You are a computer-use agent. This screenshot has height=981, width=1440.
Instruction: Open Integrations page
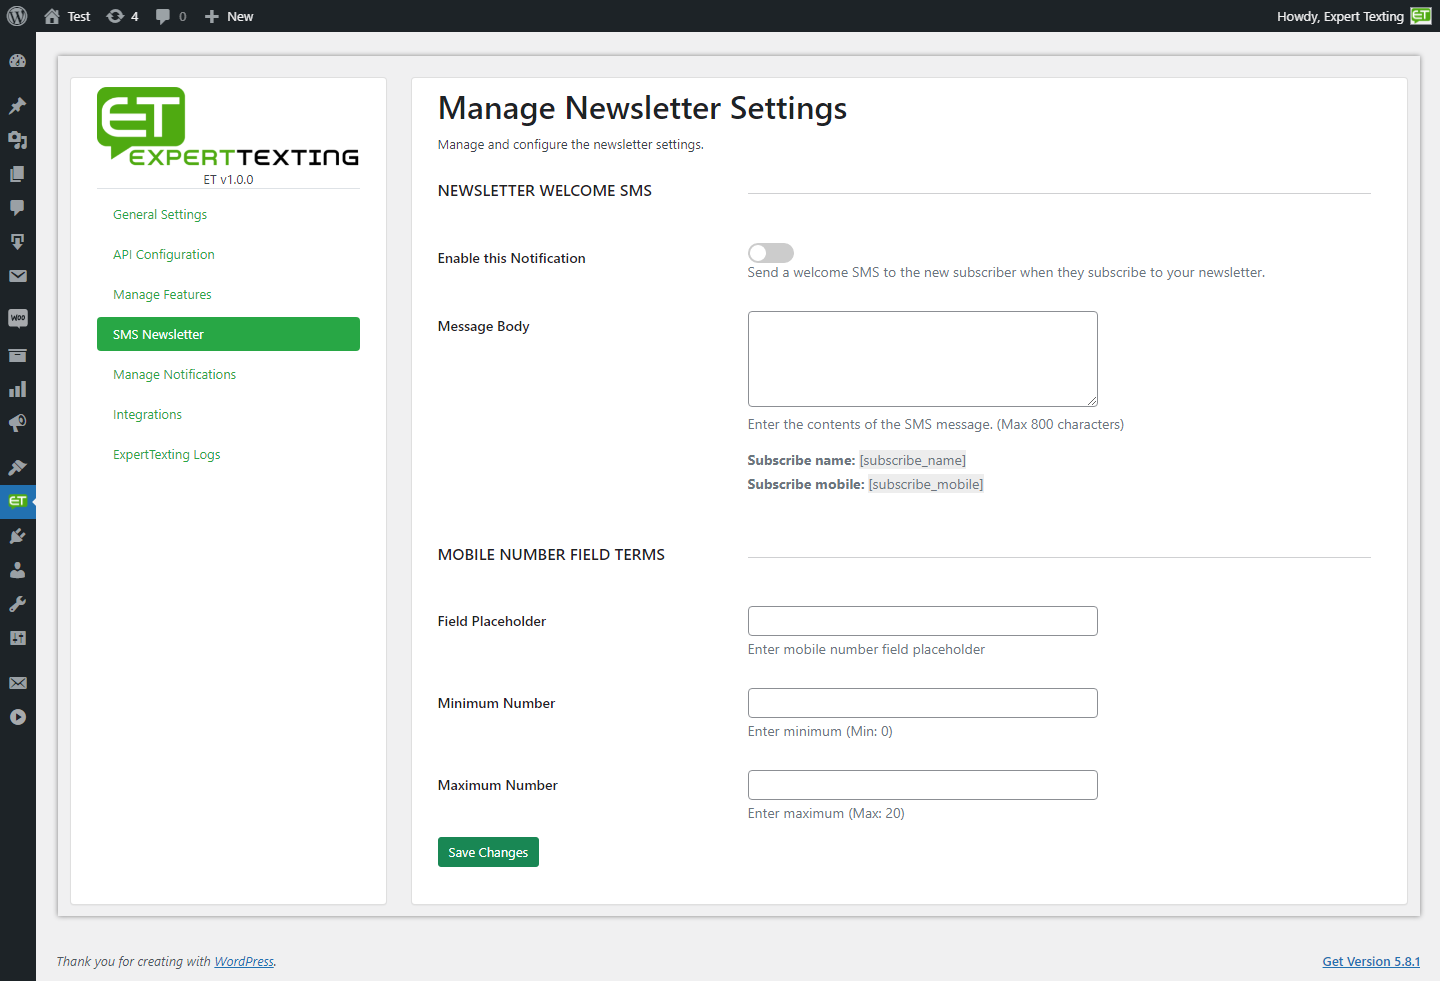coord(147,414)
